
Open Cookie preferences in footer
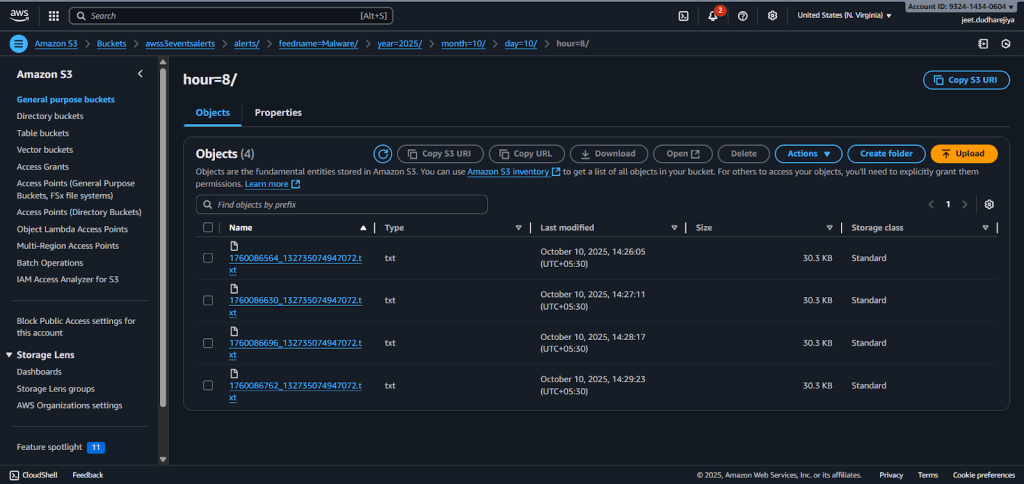pyautogui.click(x=984, y=475)
